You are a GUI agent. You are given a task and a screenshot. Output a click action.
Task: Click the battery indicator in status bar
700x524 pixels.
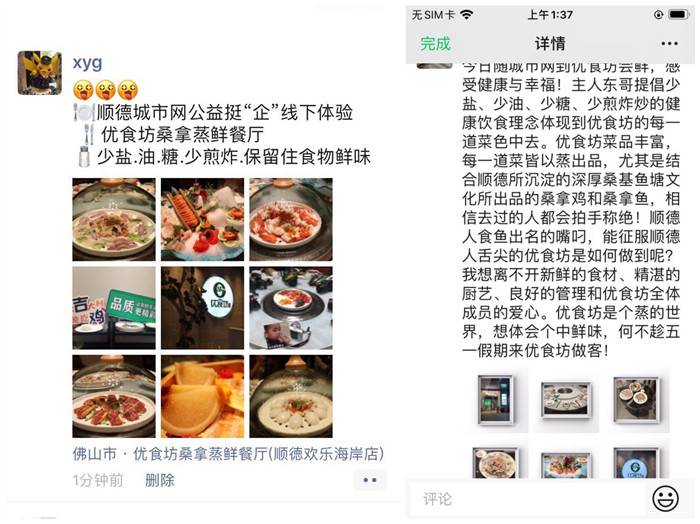coord(679,15)
